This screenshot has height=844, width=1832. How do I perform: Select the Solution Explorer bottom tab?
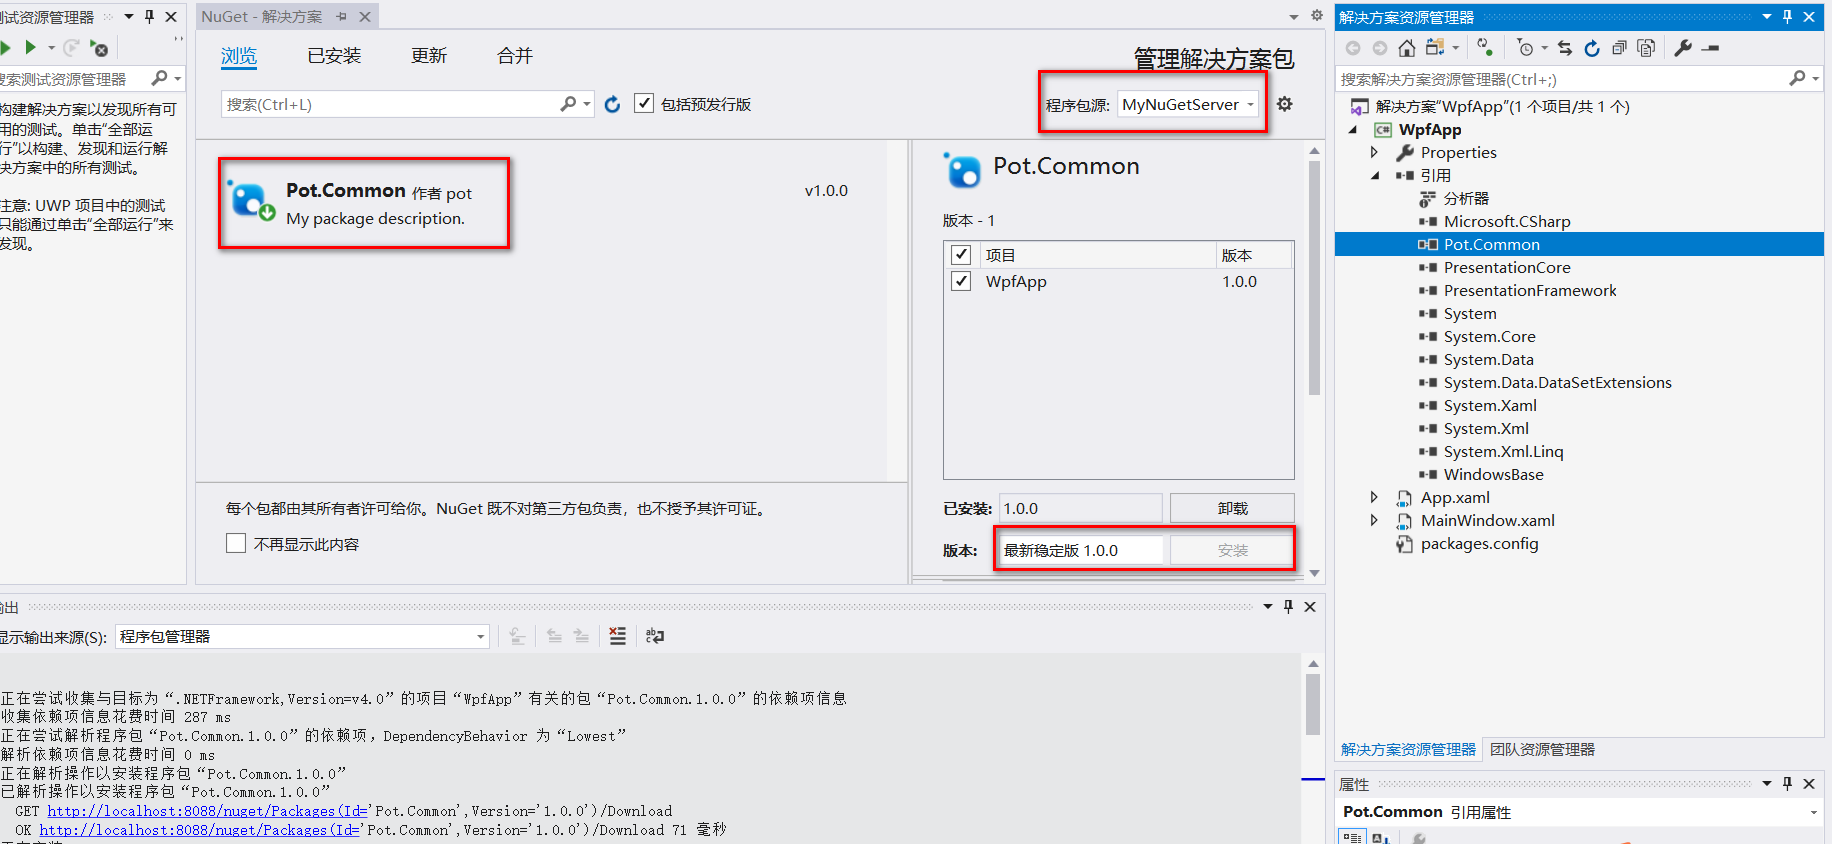click(x=1408, y=749)
